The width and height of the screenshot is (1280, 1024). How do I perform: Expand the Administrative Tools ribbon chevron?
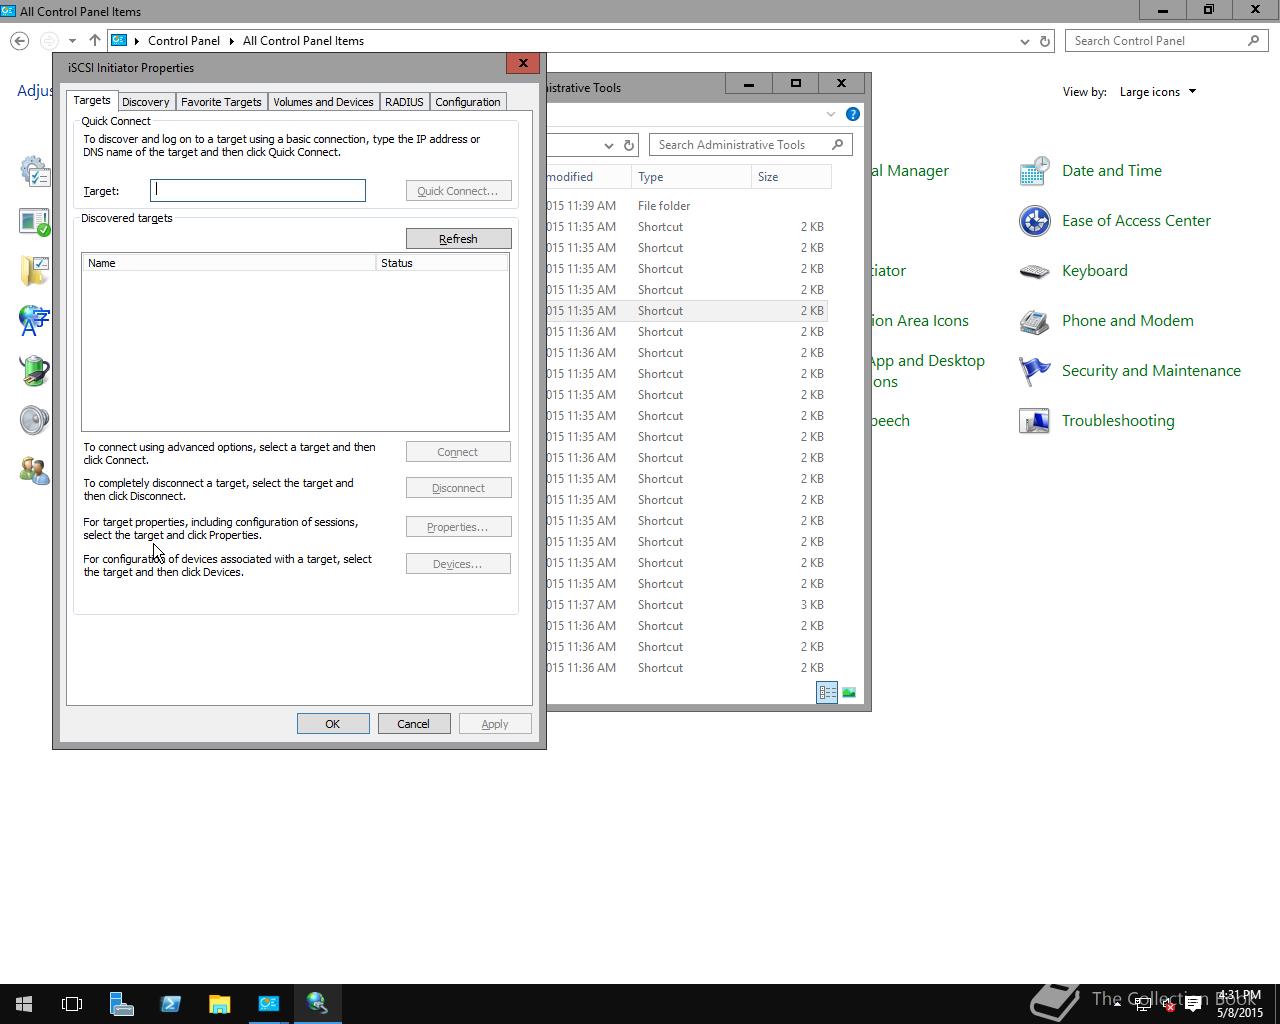831,114
